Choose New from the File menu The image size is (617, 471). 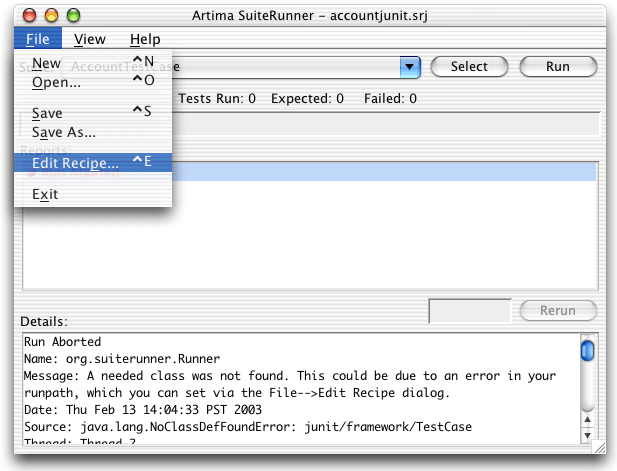93,63
